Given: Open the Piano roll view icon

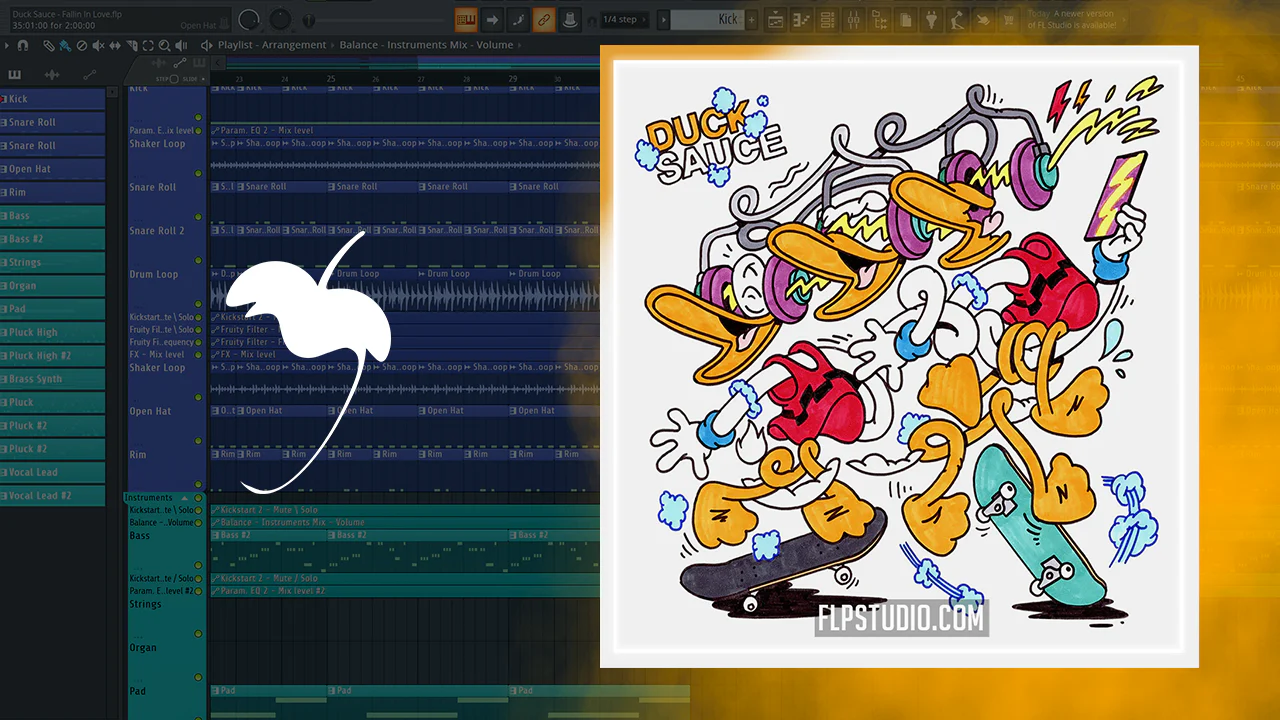Looking at the screenshot, I should click(x=801, y=19).
